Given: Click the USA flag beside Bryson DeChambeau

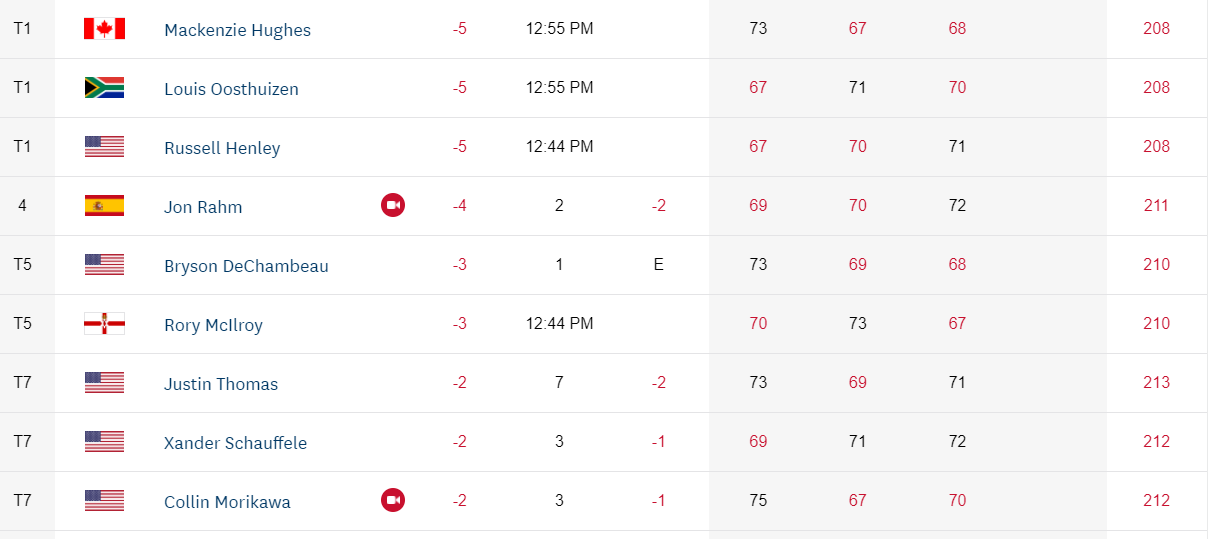Looking at the screenshot, I should (x=104, y=265).
